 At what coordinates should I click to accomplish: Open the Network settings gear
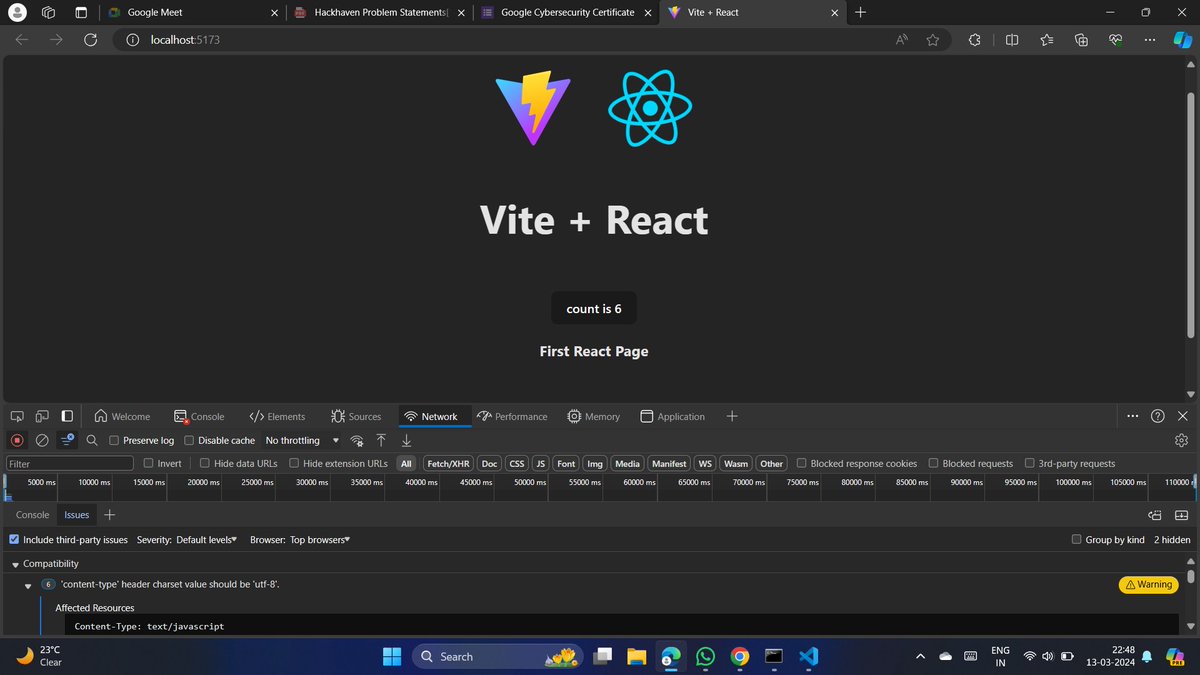click(1181, 440)
